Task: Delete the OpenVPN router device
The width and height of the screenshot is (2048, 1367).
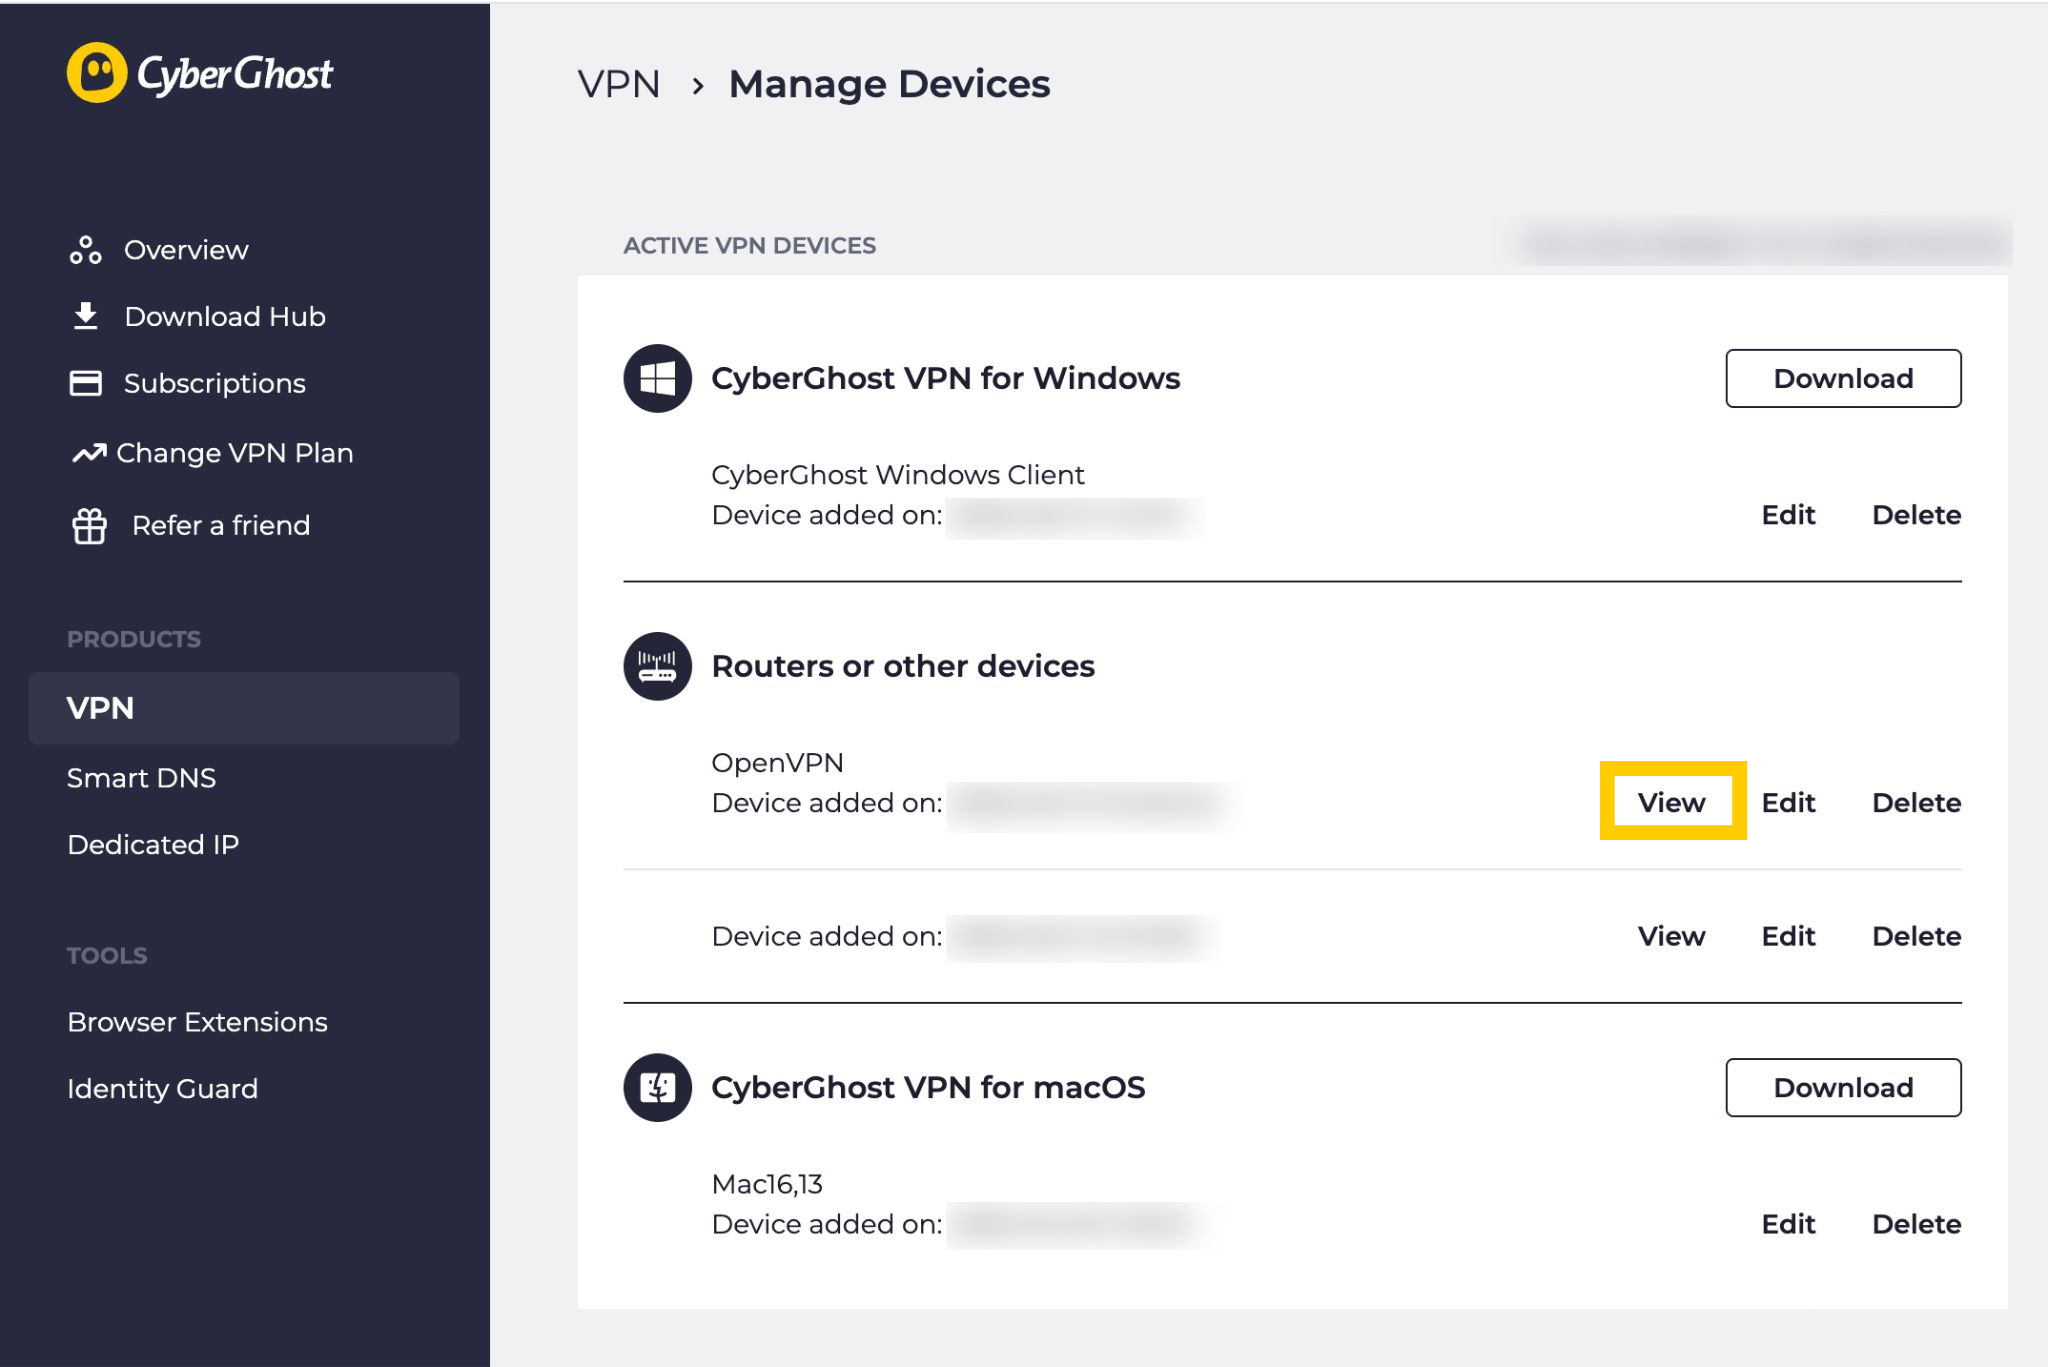Action: click(1916, 802)
